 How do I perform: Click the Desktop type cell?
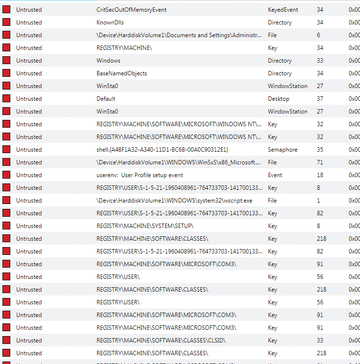tap(278, 99)
